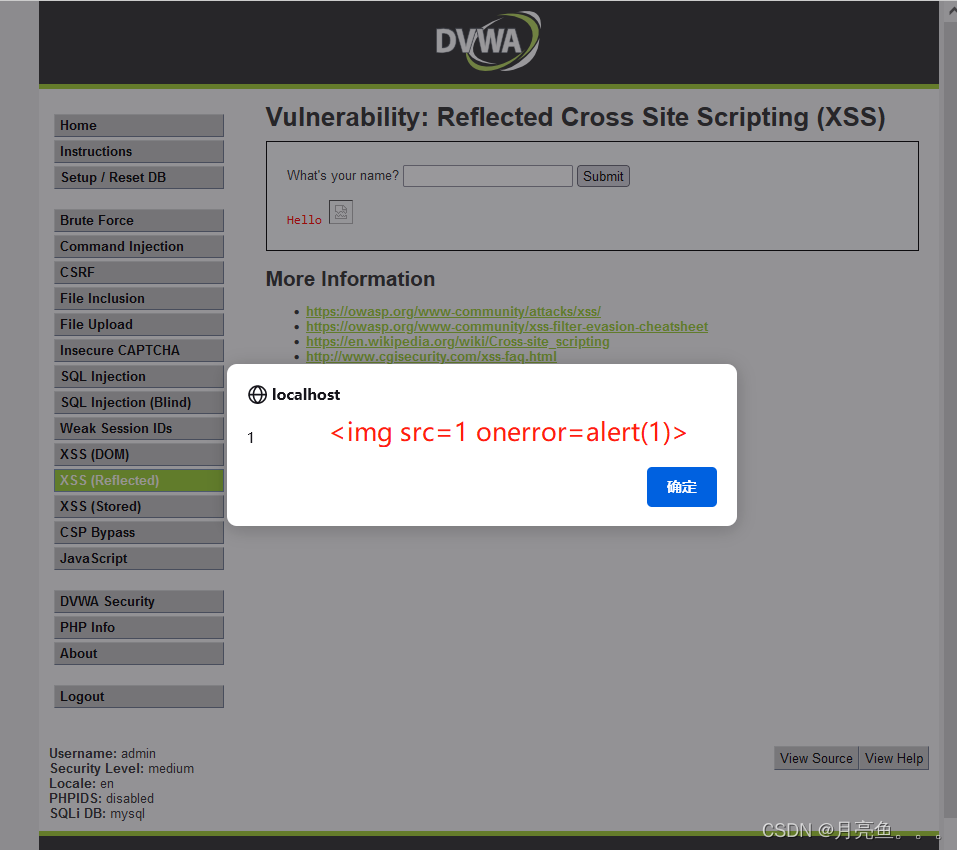
Task: Open SQL Injection page
Action: pos(139,376)
